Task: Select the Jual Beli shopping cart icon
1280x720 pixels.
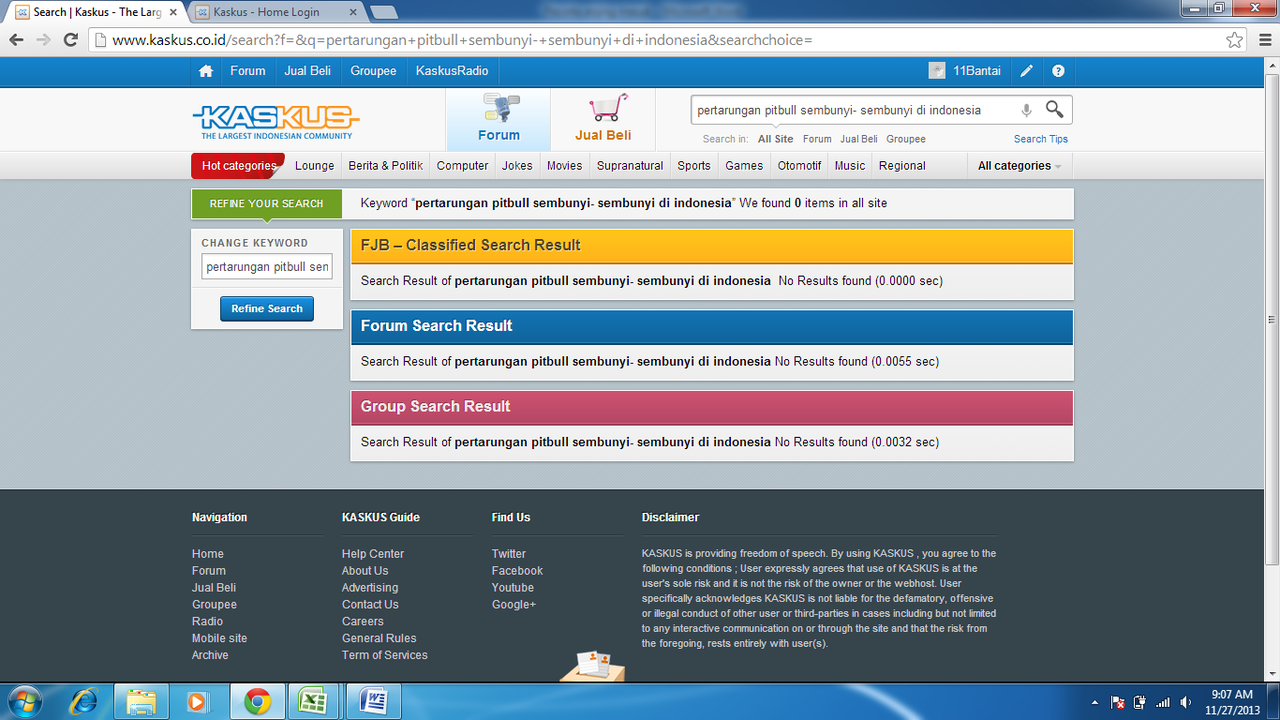Action: (x=608, y=108)
